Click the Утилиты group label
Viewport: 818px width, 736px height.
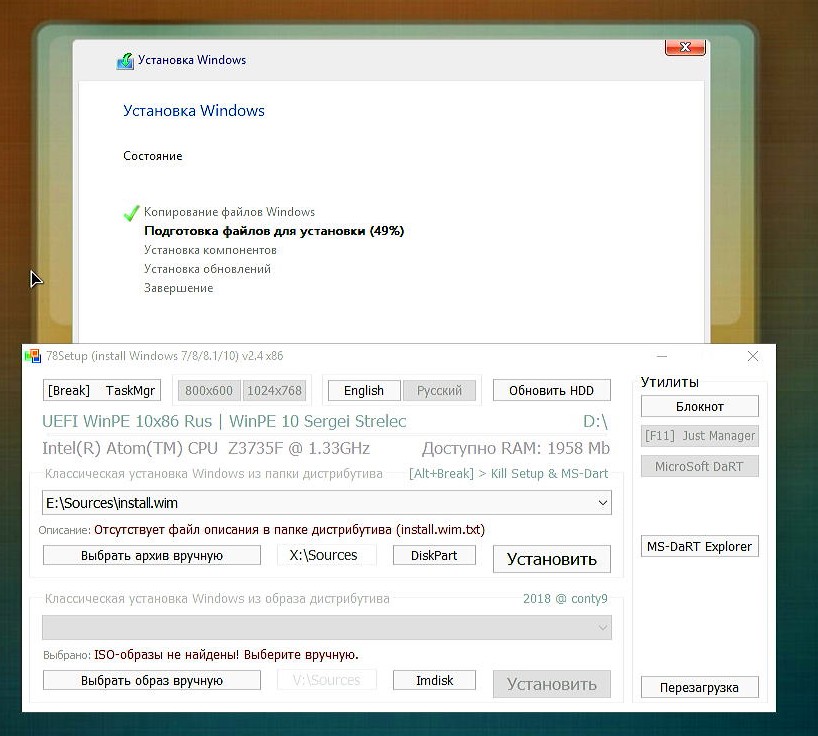click(669, 382)
